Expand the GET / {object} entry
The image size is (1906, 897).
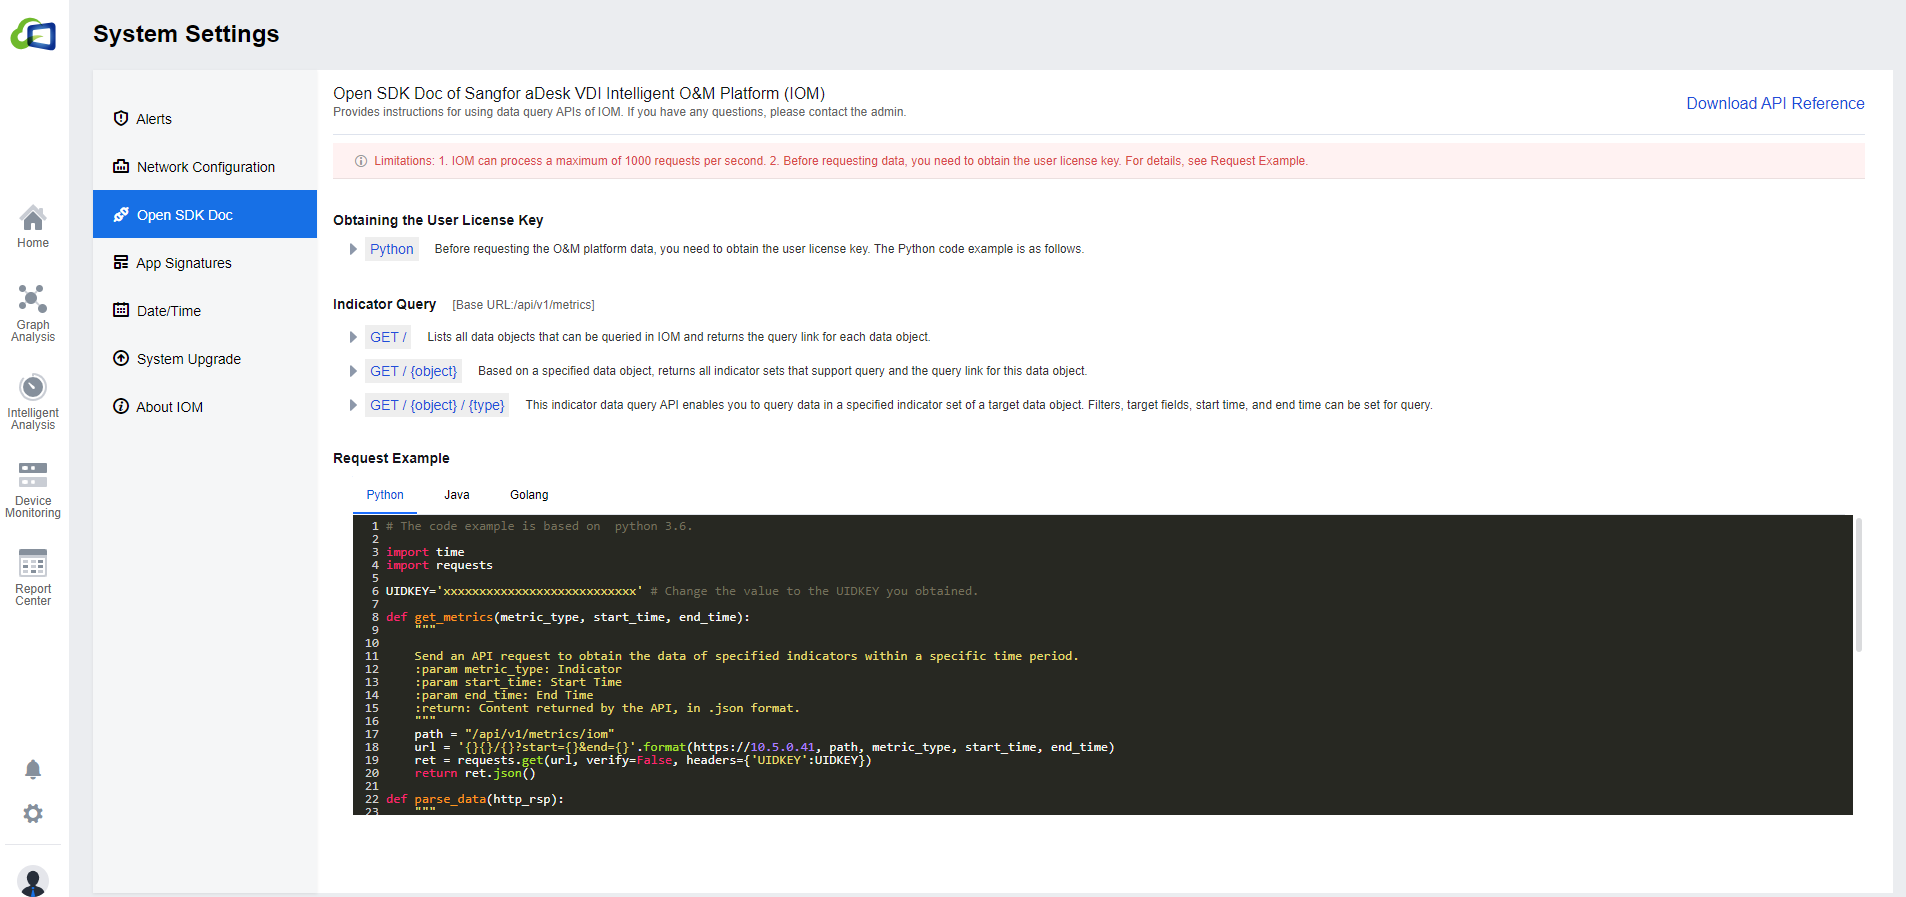point(413,371)
